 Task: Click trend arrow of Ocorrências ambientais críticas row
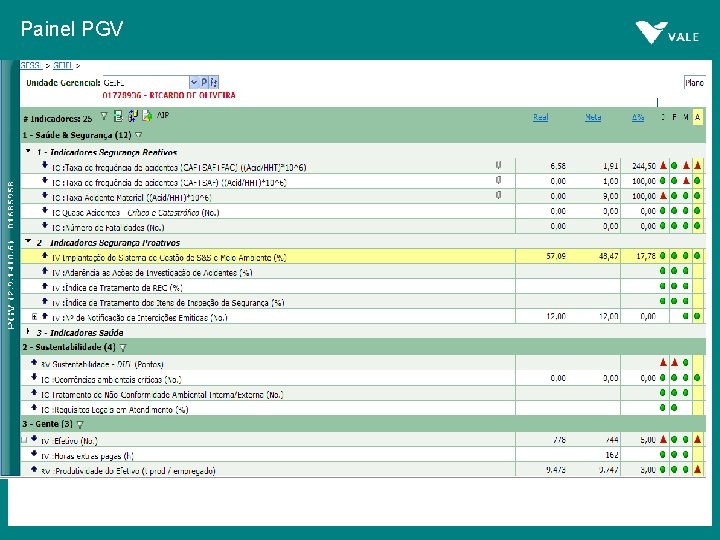[34, 377]
